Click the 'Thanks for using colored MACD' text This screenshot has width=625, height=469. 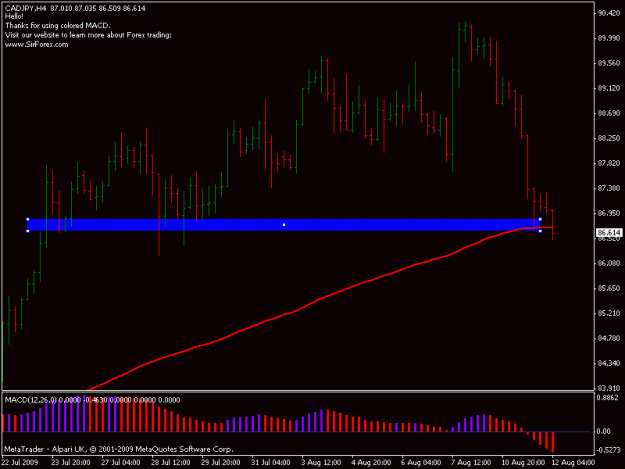tap(58, 26)
